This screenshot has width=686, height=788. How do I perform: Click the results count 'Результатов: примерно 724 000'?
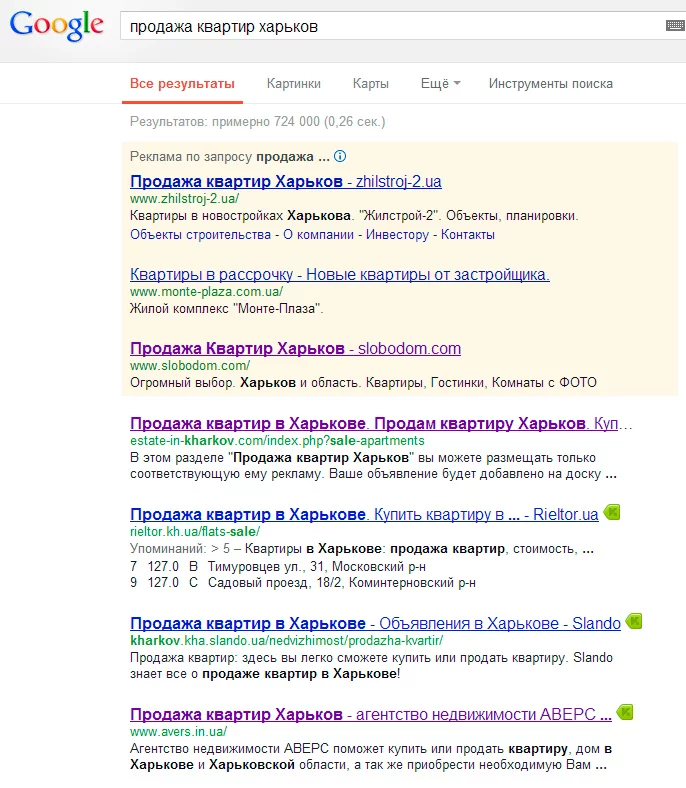click(257, 122)
